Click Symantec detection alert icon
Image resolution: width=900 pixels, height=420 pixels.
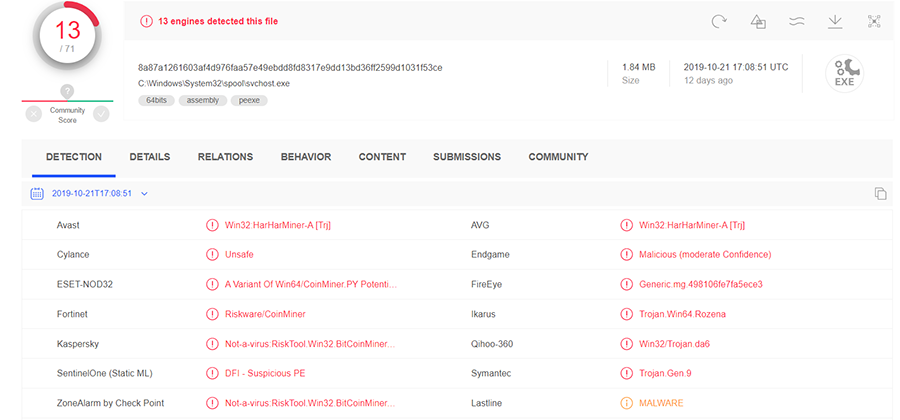[x=626, y=373]
